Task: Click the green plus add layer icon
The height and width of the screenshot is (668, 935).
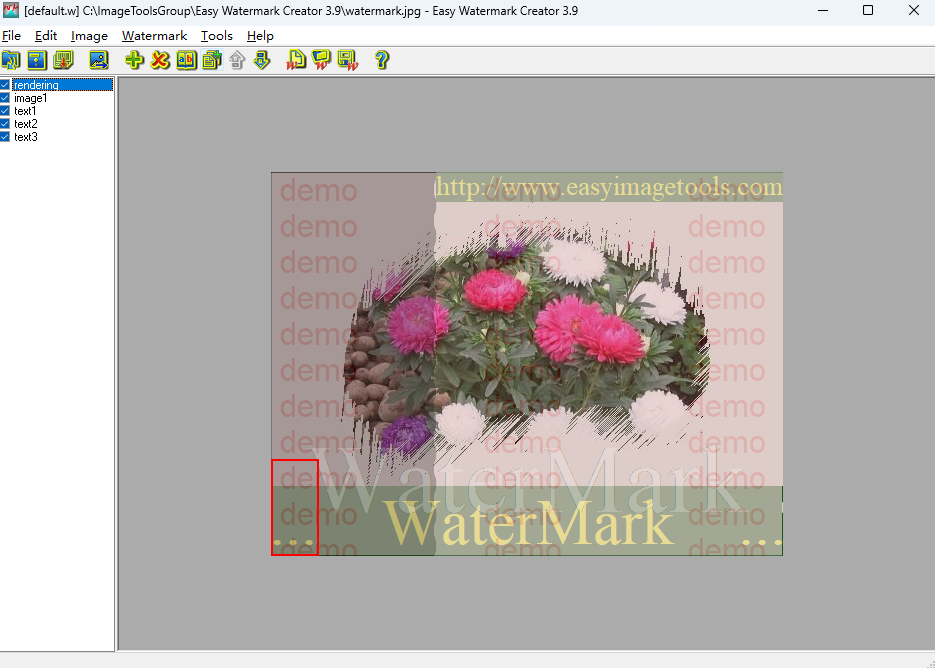Action: click(134, 61)
